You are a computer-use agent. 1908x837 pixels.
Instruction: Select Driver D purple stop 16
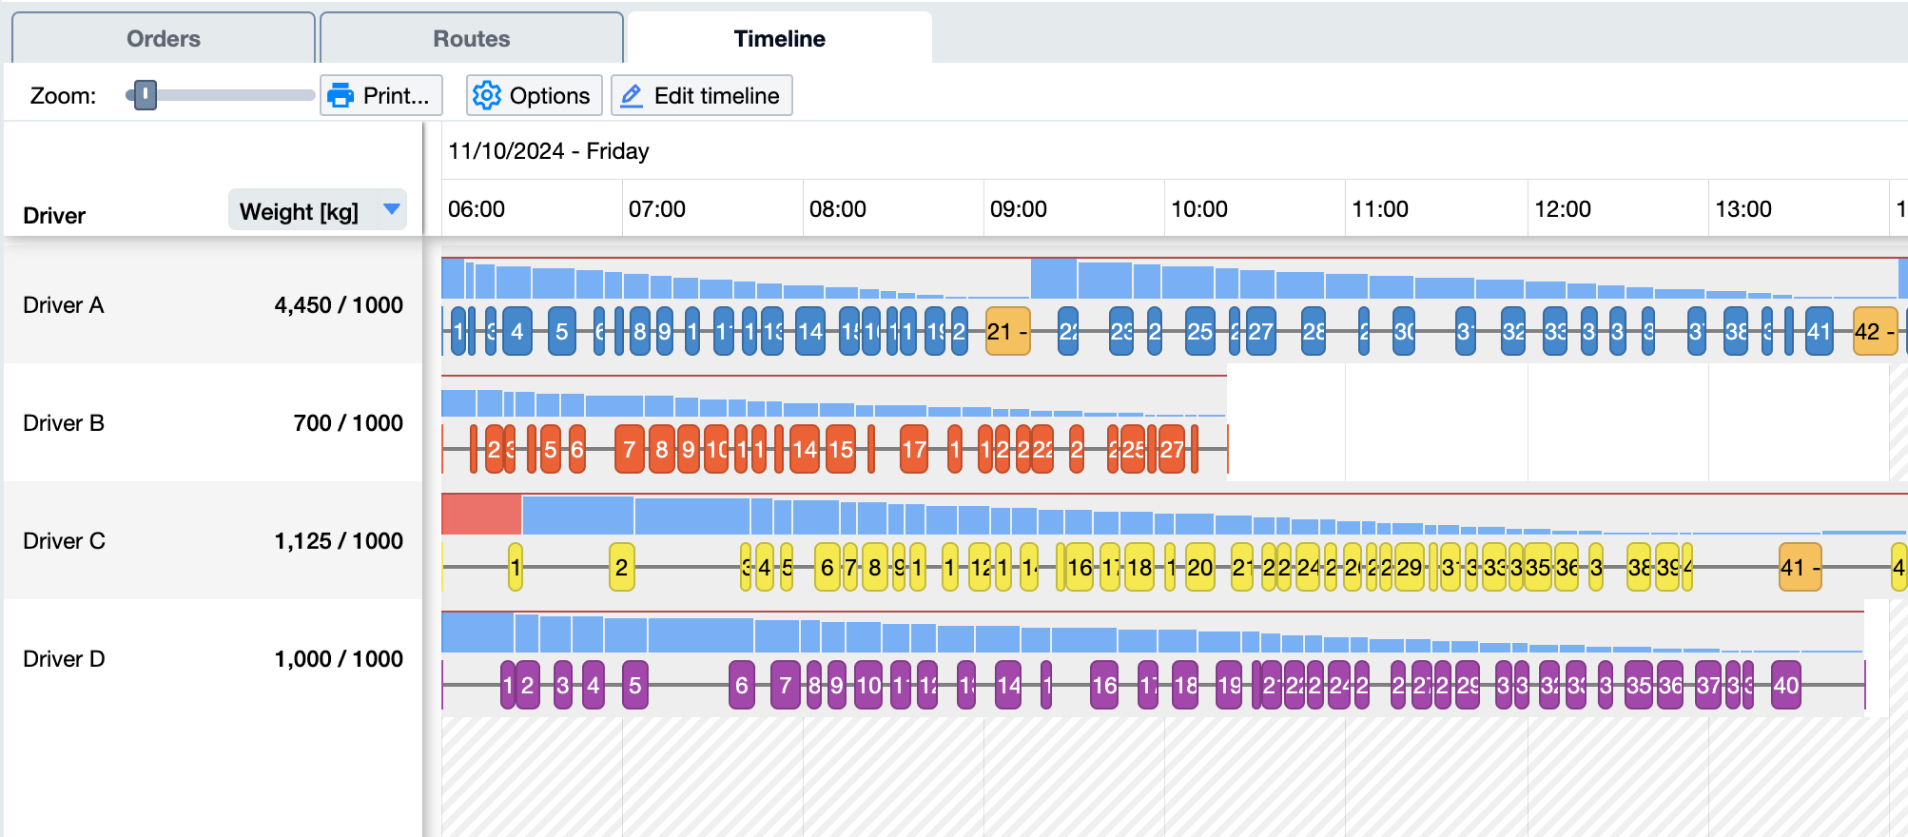point(1104,685)
